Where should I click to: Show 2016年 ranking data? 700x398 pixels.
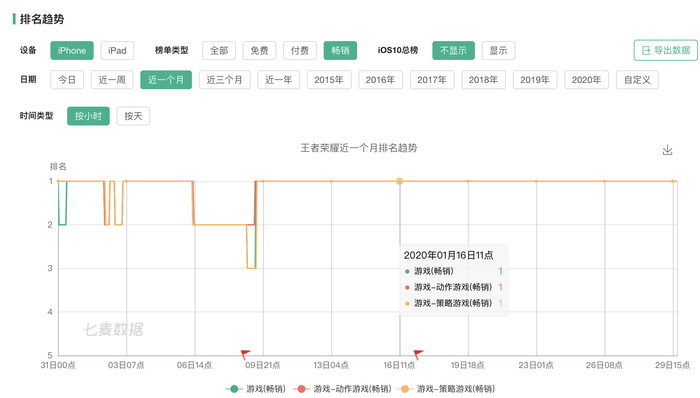380,80
